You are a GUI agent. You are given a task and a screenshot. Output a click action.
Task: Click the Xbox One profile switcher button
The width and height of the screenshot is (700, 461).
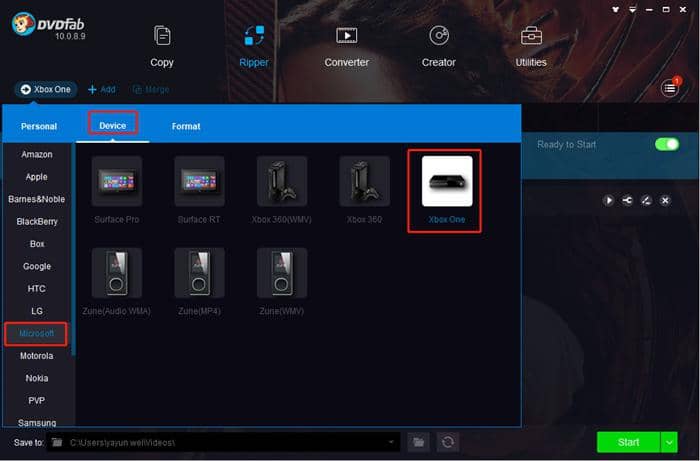[46, 89]
